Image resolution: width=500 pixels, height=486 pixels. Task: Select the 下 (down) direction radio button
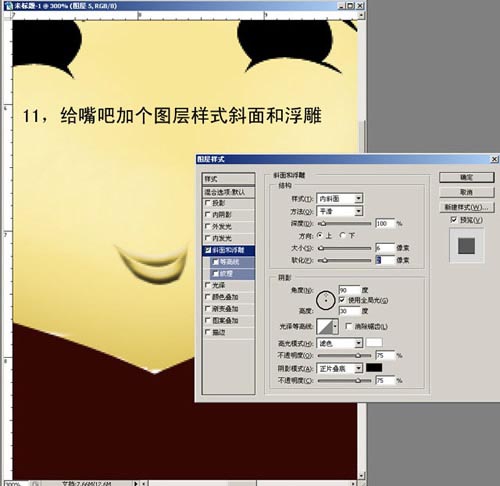(342, 236)
